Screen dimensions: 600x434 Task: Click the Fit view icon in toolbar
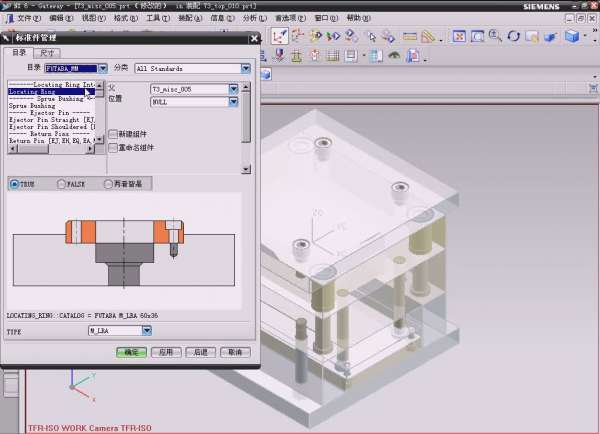click(x=459, y=36)
